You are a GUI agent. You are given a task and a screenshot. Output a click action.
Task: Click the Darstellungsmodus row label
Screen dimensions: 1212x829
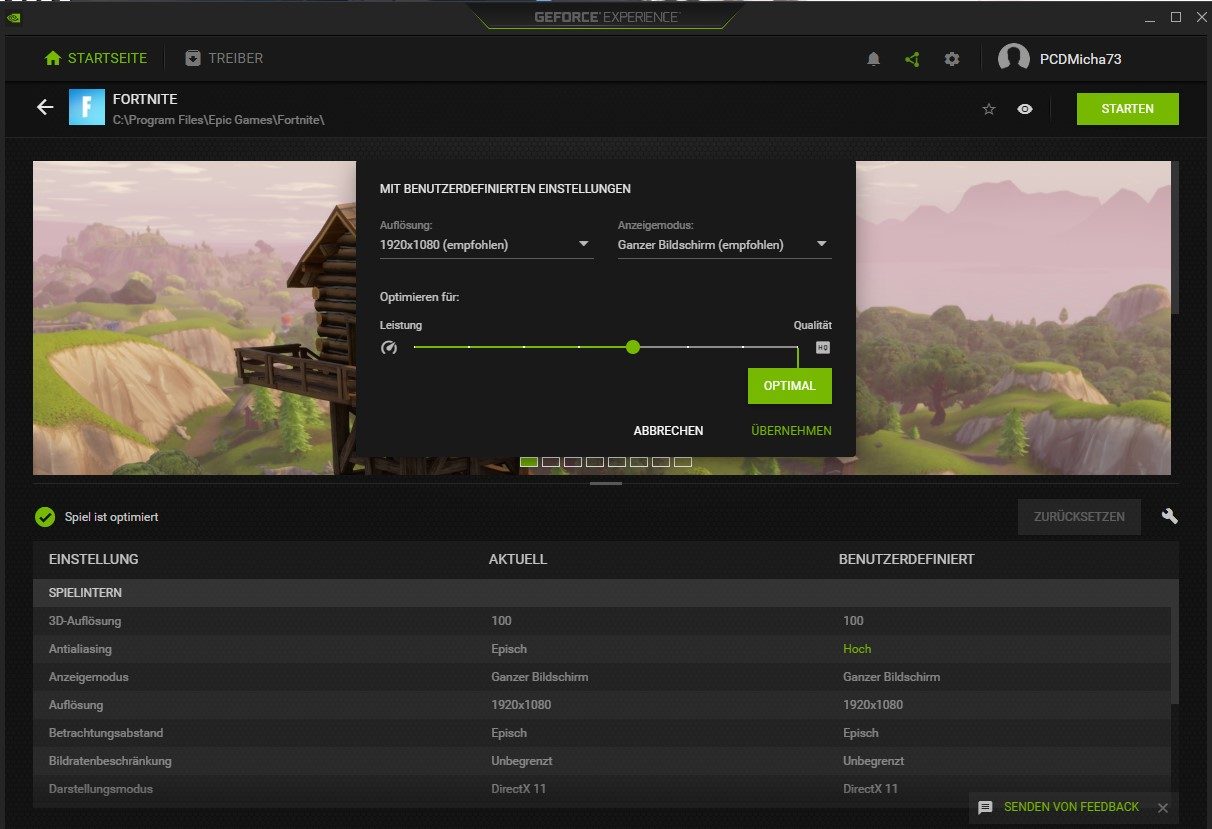(x=101, y=789)
